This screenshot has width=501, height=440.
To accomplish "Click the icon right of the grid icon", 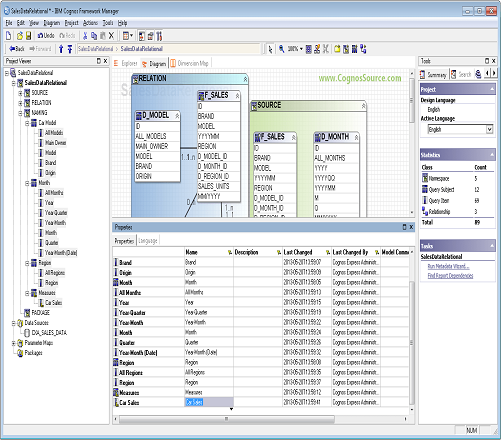I will pos(317,49).
